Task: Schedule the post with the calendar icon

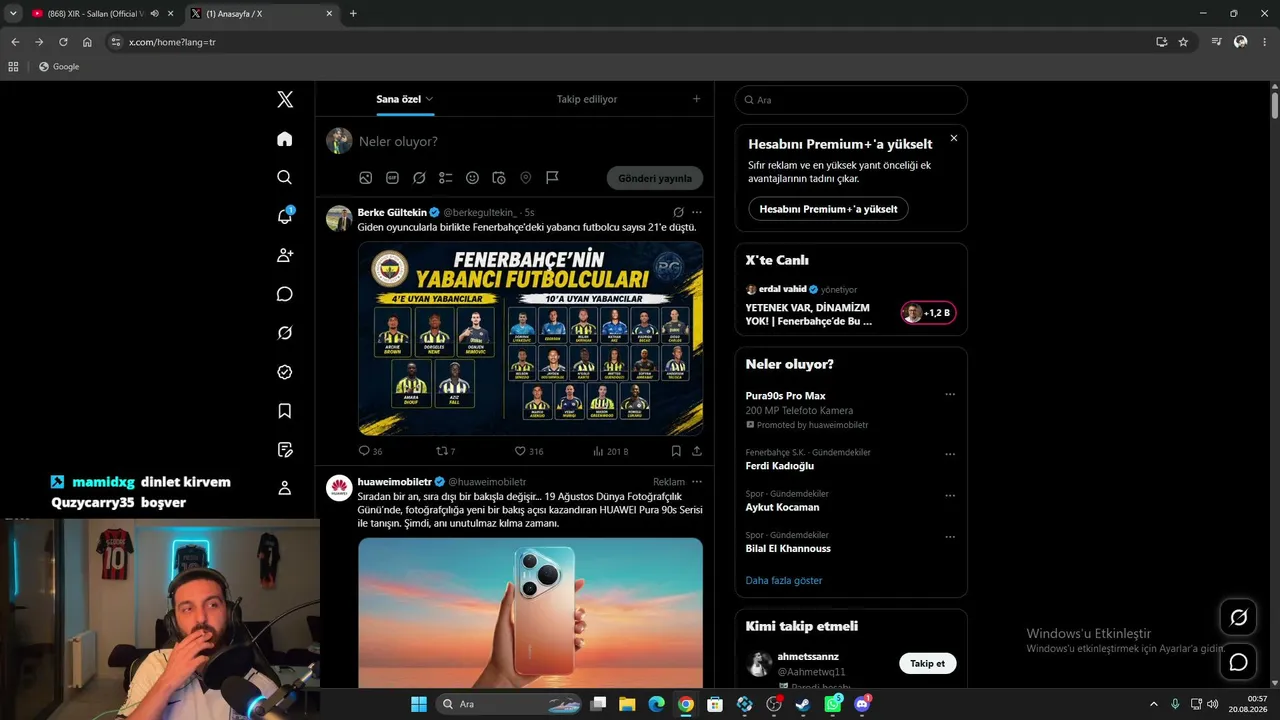Action: (499, 178)
